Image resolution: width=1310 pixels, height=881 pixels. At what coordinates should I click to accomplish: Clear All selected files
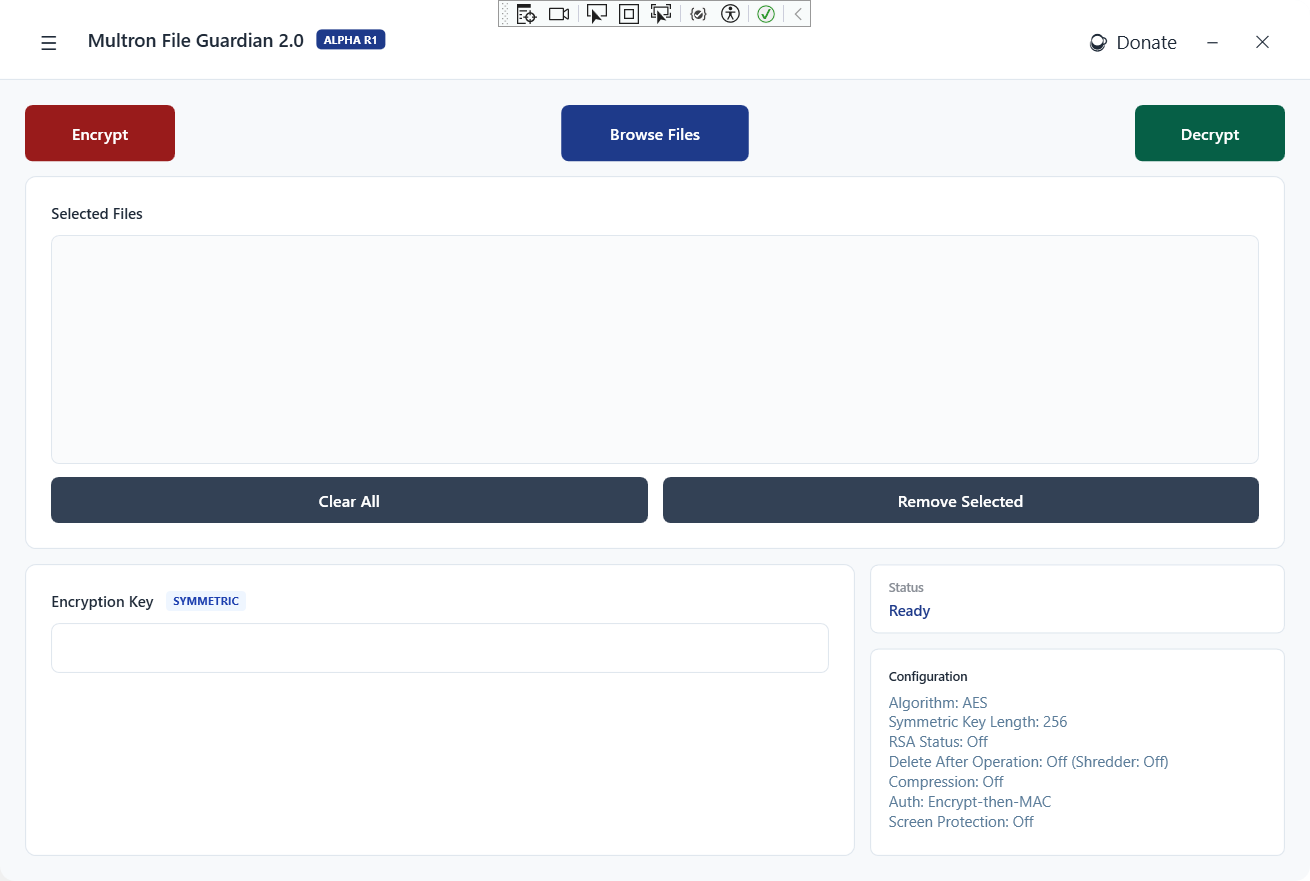click(349, 500)
